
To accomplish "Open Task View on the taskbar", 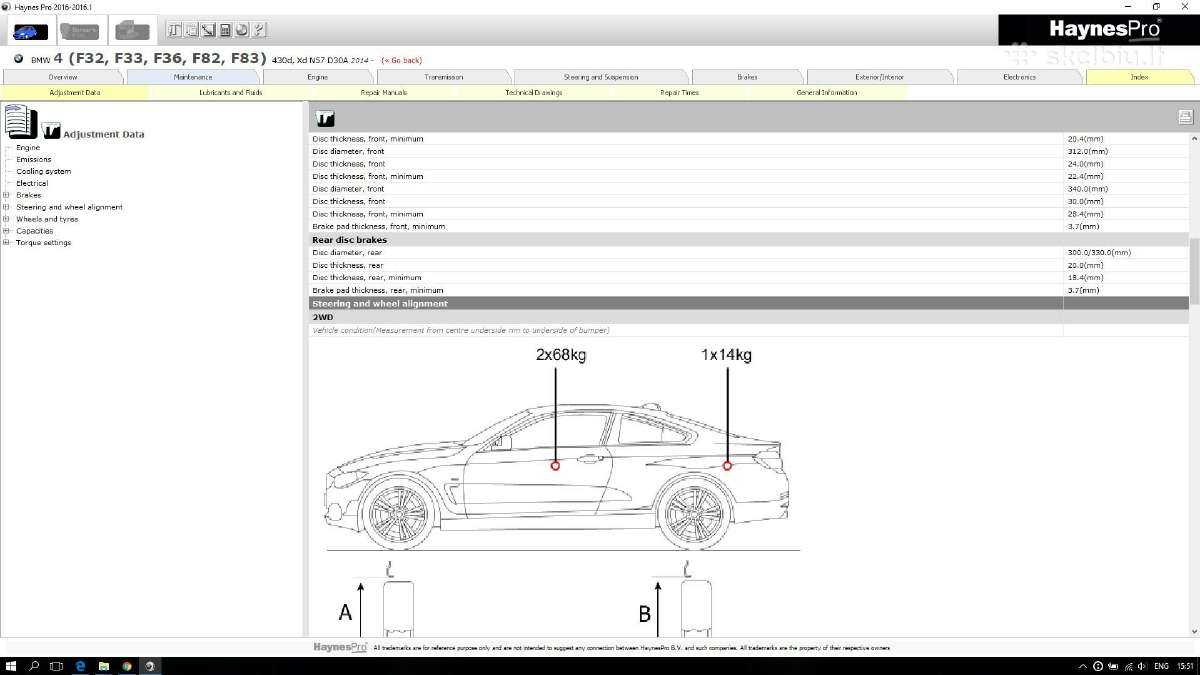I will coord(57,665).
